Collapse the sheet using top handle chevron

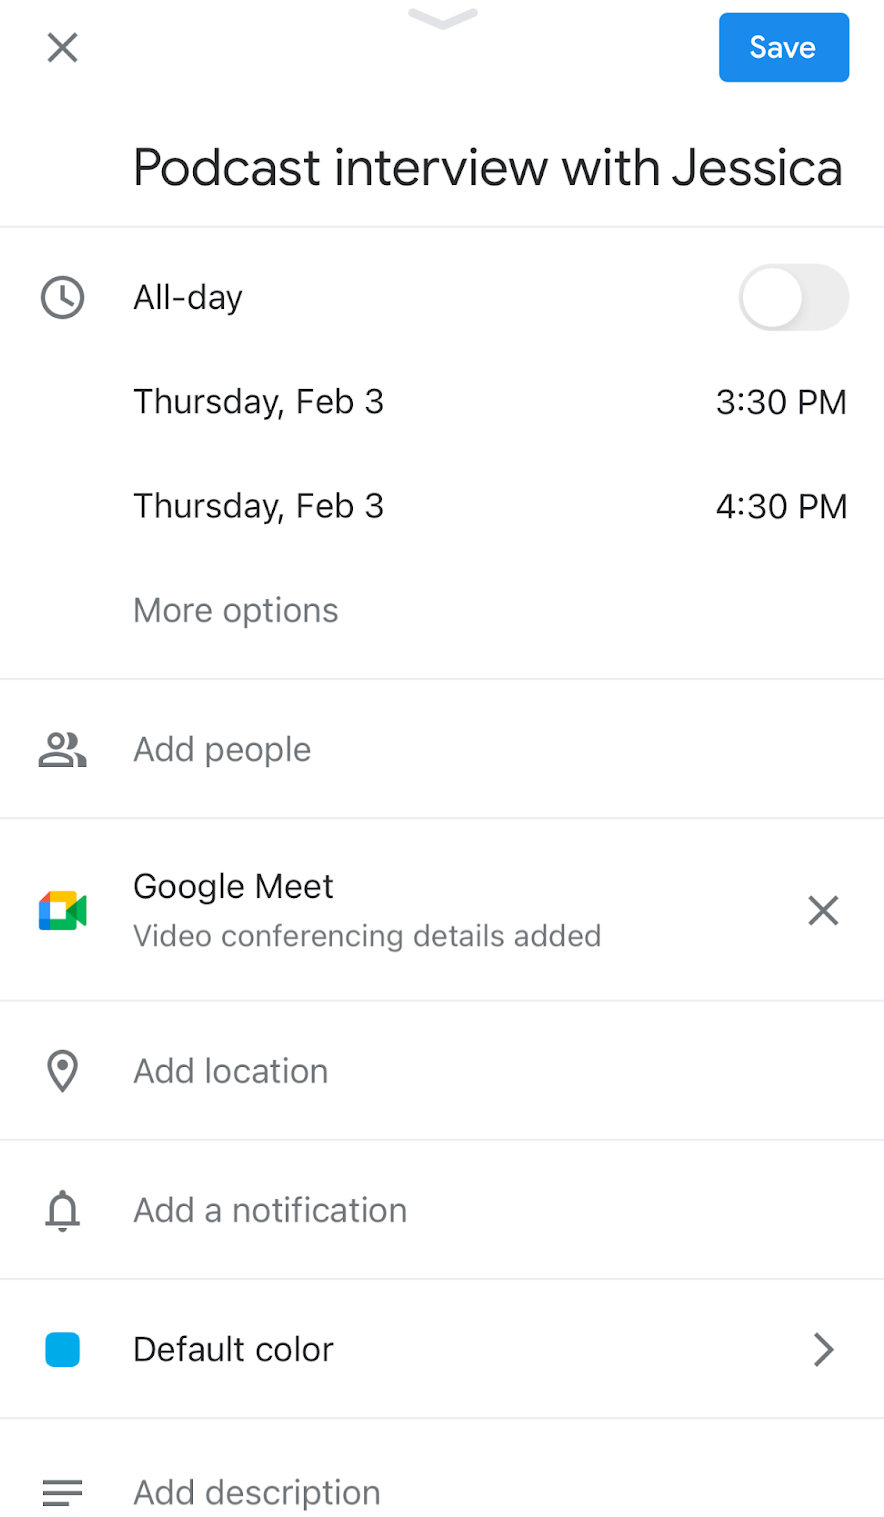pyautogui.click(x=442, y=18)
